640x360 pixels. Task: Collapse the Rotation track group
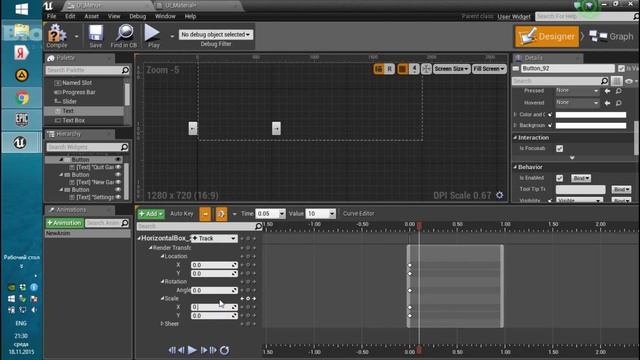pos(162,282)
